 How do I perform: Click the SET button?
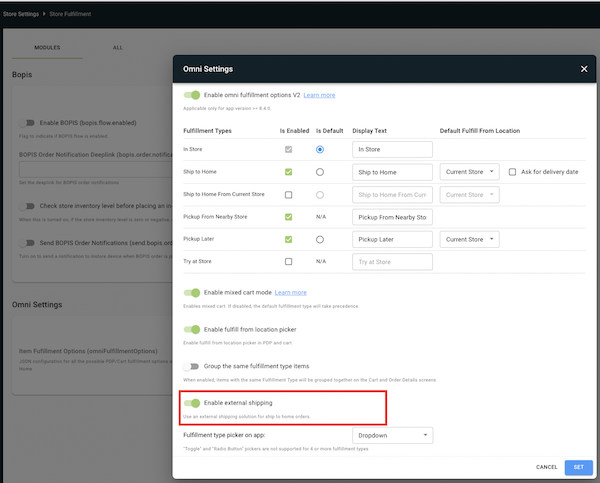[x=579, y=467]
